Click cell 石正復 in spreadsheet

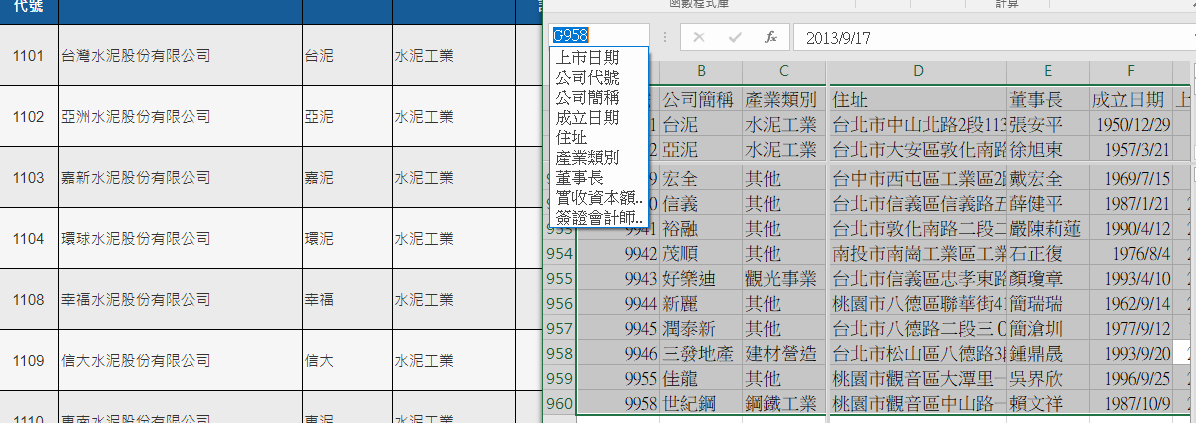[1048, 253]
